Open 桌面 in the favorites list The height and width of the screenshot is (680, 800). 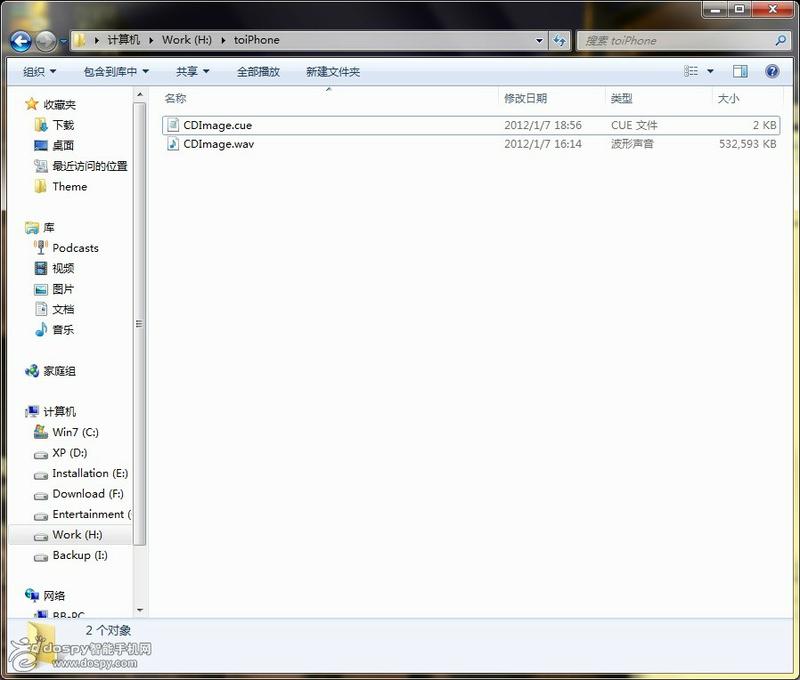[63, 145]
